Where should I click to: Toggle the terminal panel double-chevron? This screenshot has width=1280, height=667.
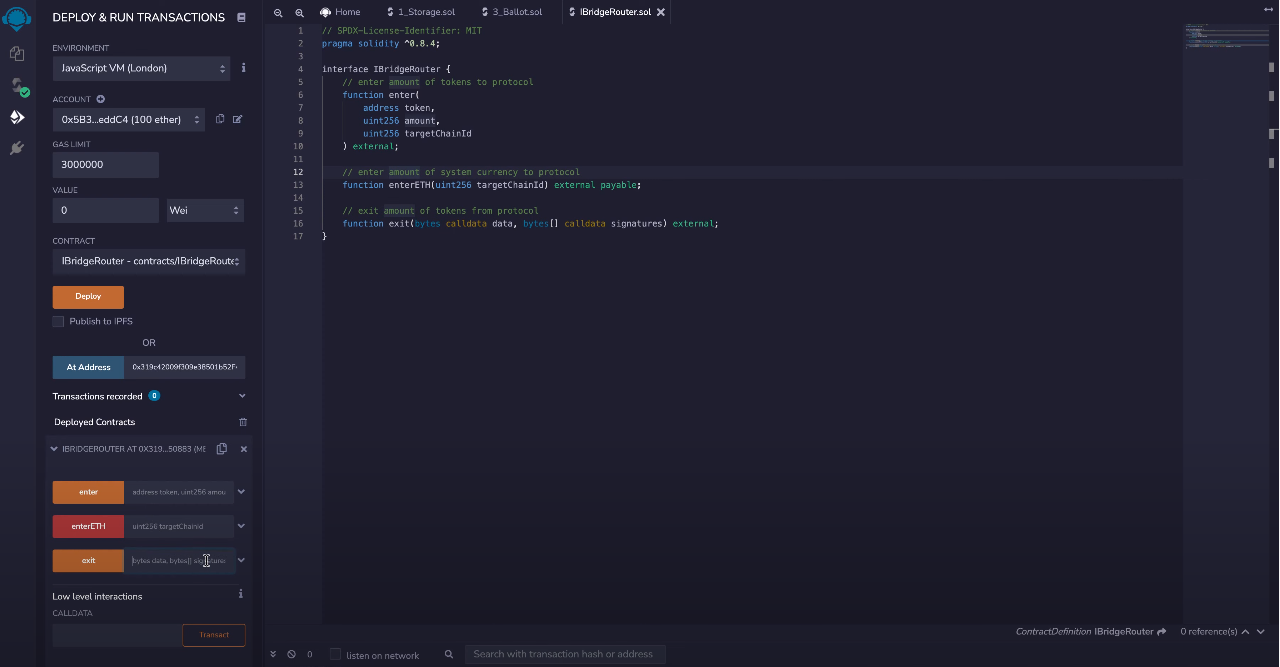[x=273, y=654]
